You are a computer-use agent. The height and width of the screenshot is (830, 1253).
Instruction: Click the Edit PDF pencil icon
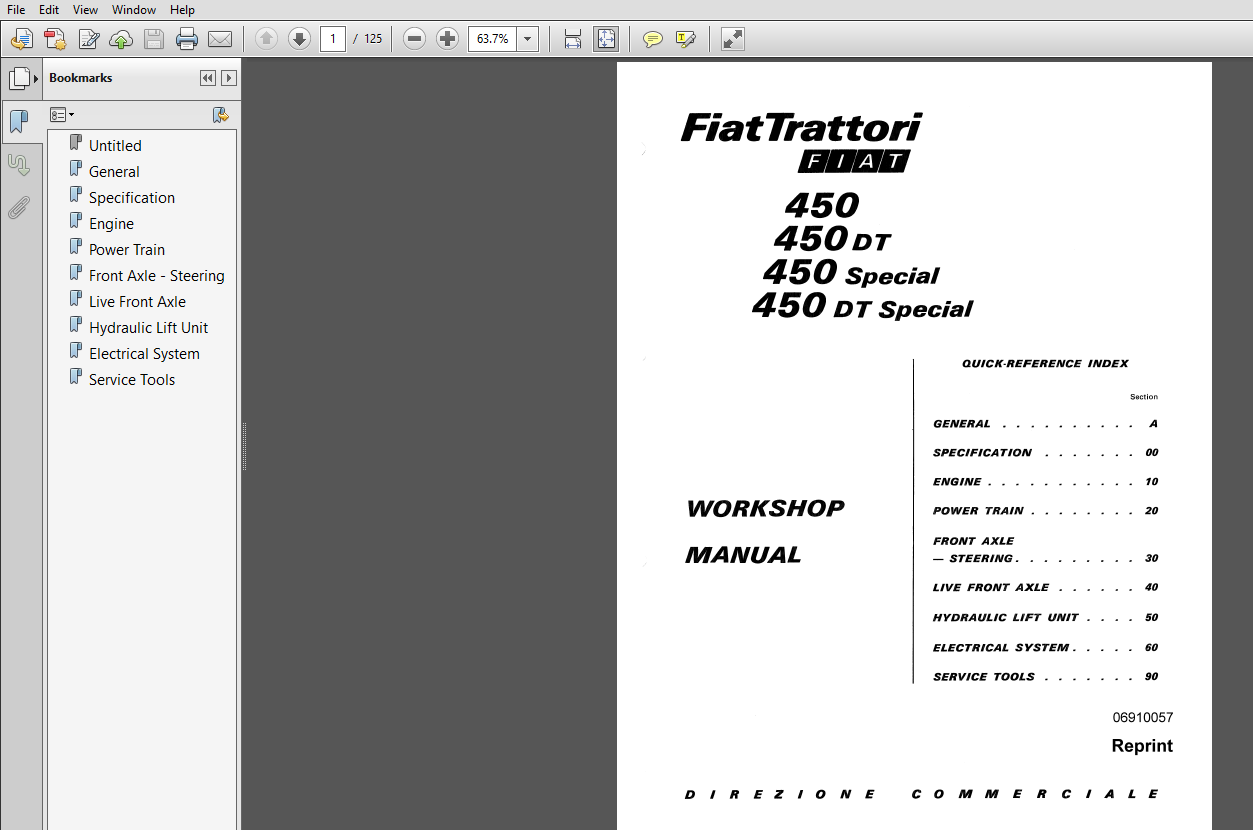(x=89, y=39)
